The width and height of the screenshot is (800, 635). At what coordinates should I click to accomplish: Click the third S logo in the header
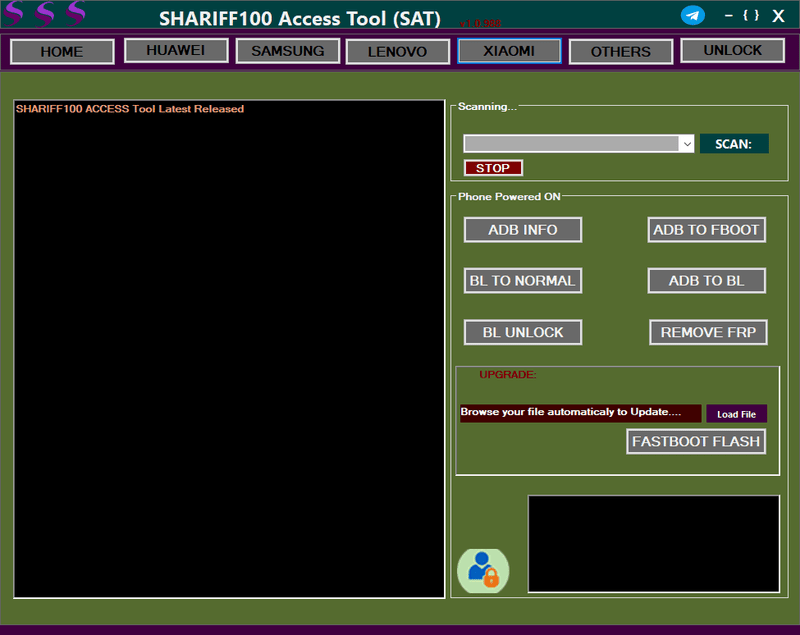74,14
